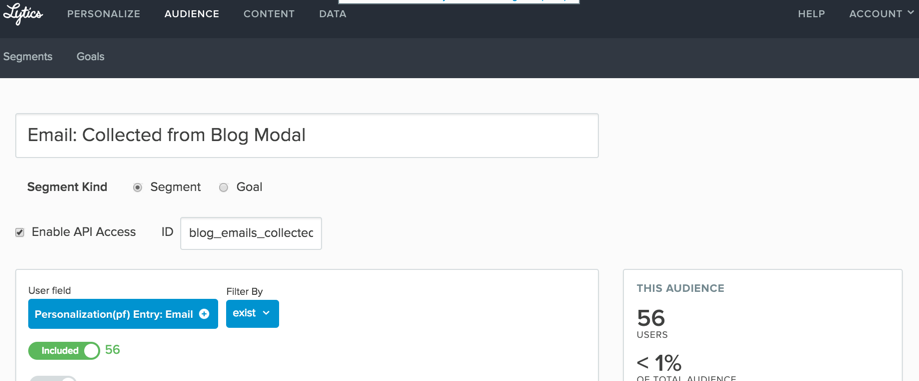Click the plus icon on Personalization Entry Email field
Viewport: 919px width, 381px height.
204,314
